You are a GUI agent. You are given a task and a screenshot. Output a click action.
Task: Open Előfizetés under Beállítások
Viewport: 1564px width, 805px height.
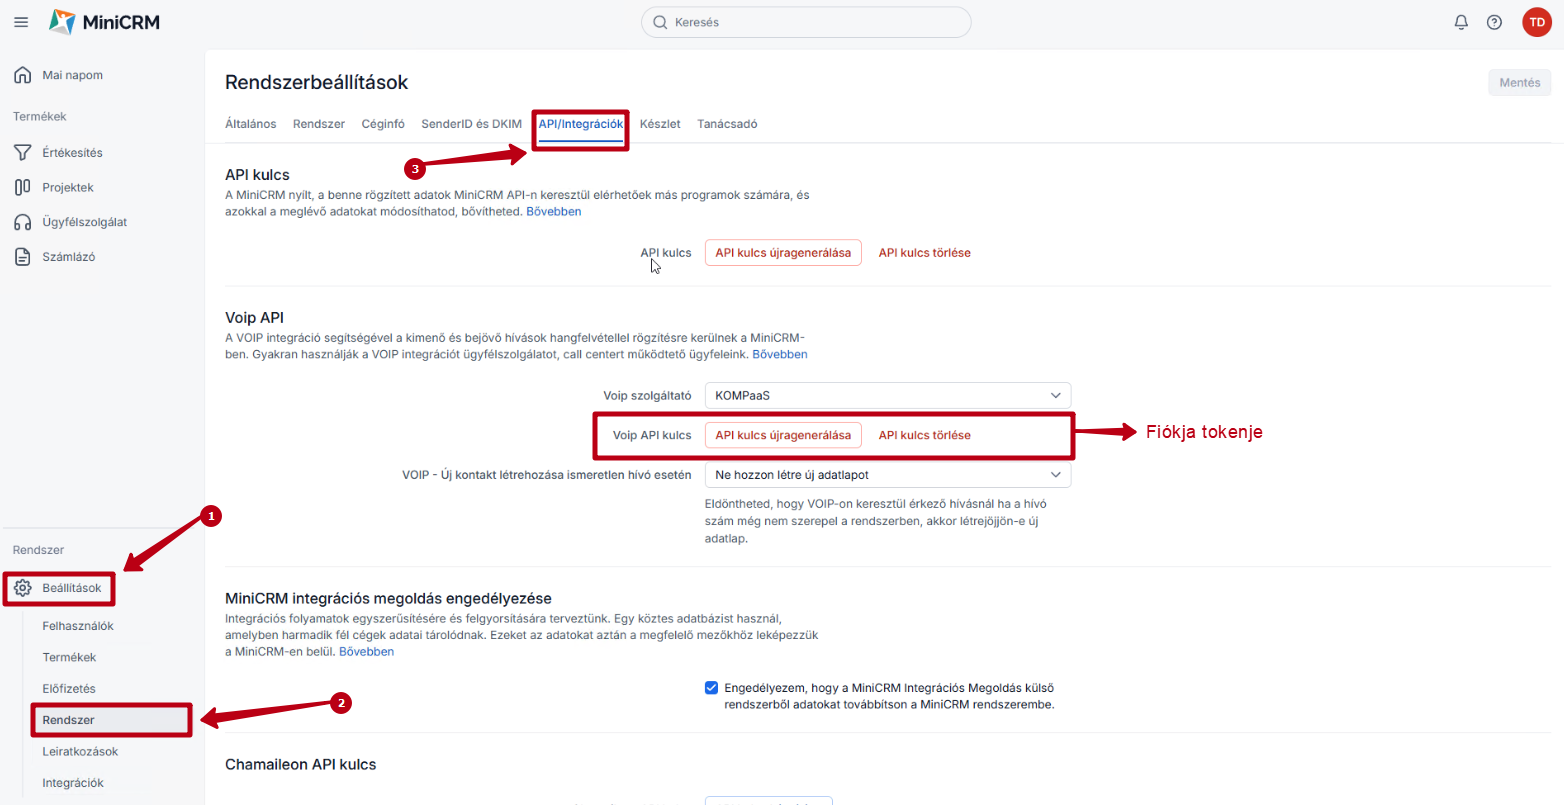[69, 689]
